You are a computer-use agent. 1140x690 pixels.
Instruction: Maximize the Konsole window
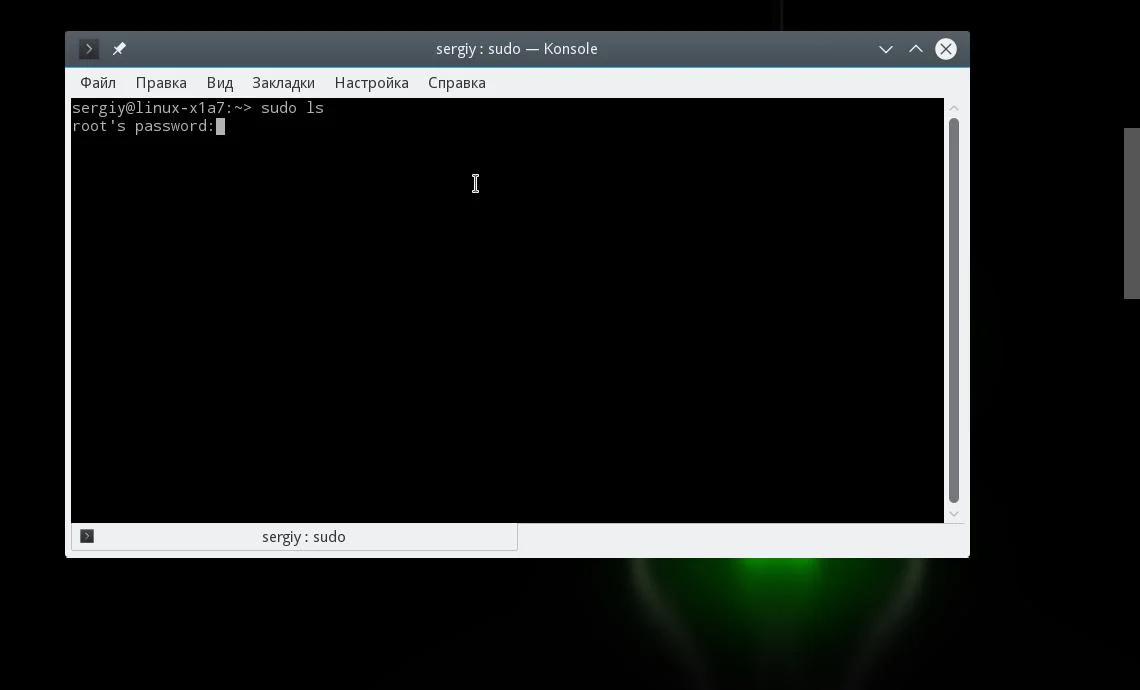tap(915, 49)
